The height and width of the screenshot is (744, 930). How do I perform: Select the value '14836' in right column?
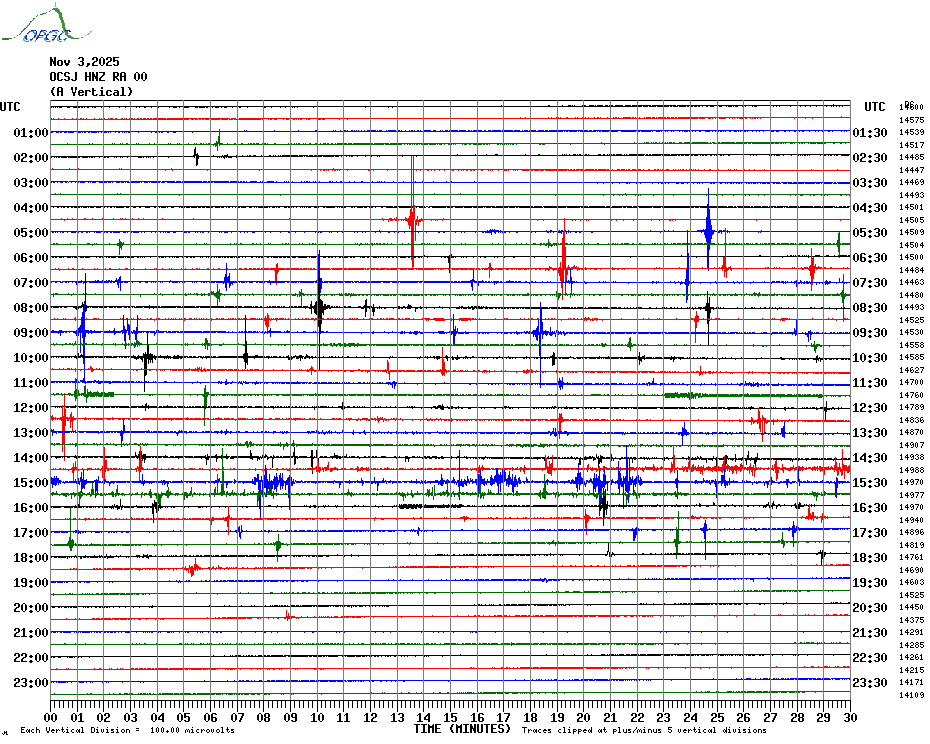point(912,420)
